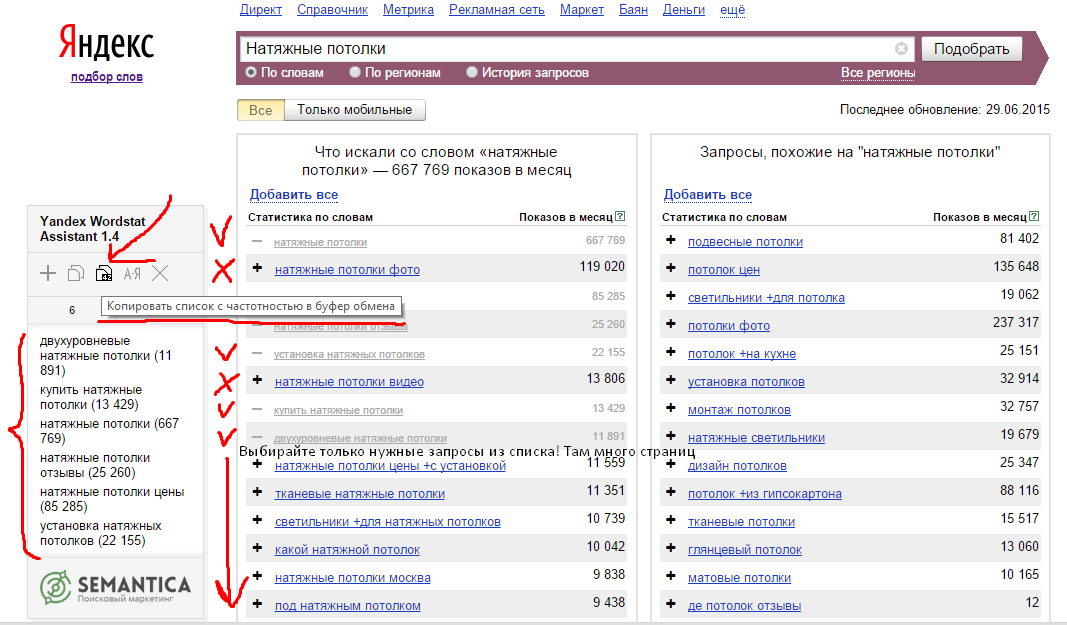Add 'дизайн потолков' via plus icon

coord(671,464)
